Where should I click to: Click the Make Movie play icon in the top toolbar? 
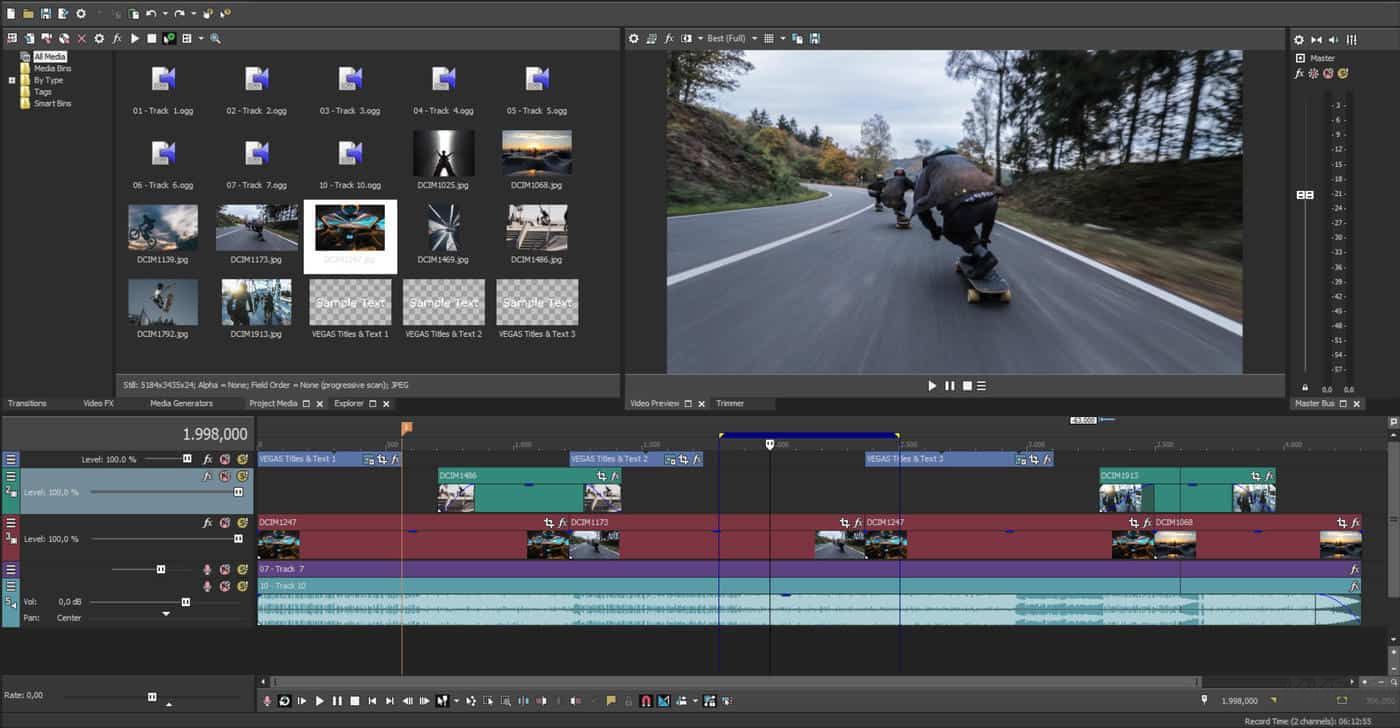click(135, 38)
